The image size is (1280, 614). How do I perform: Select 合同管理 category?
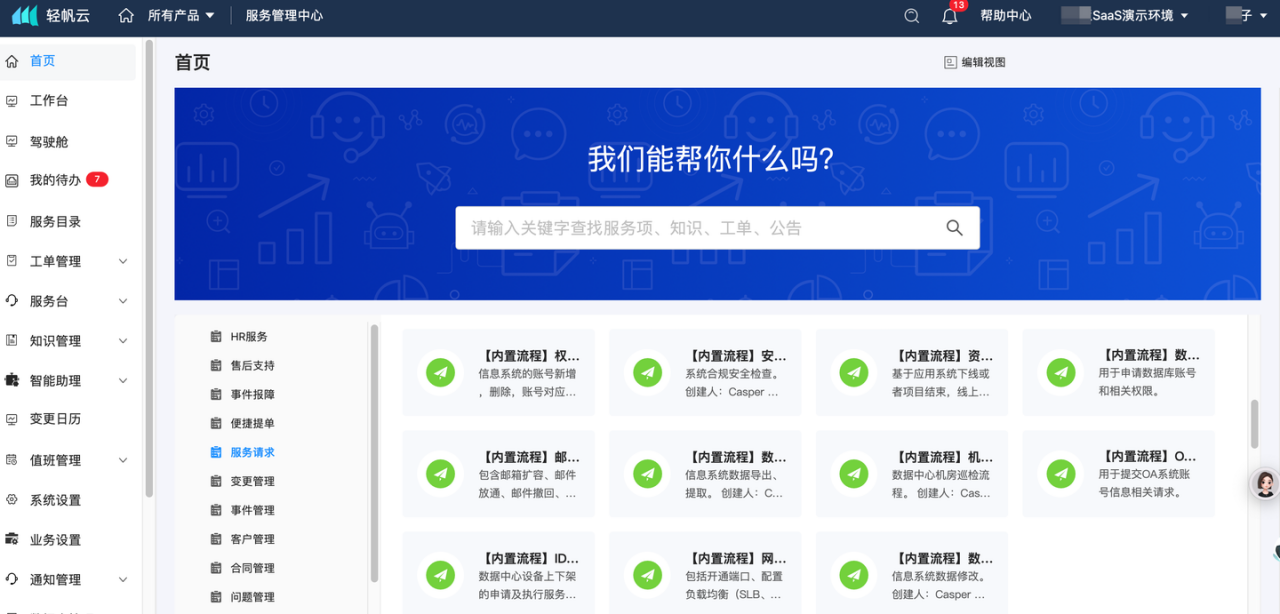252,569
